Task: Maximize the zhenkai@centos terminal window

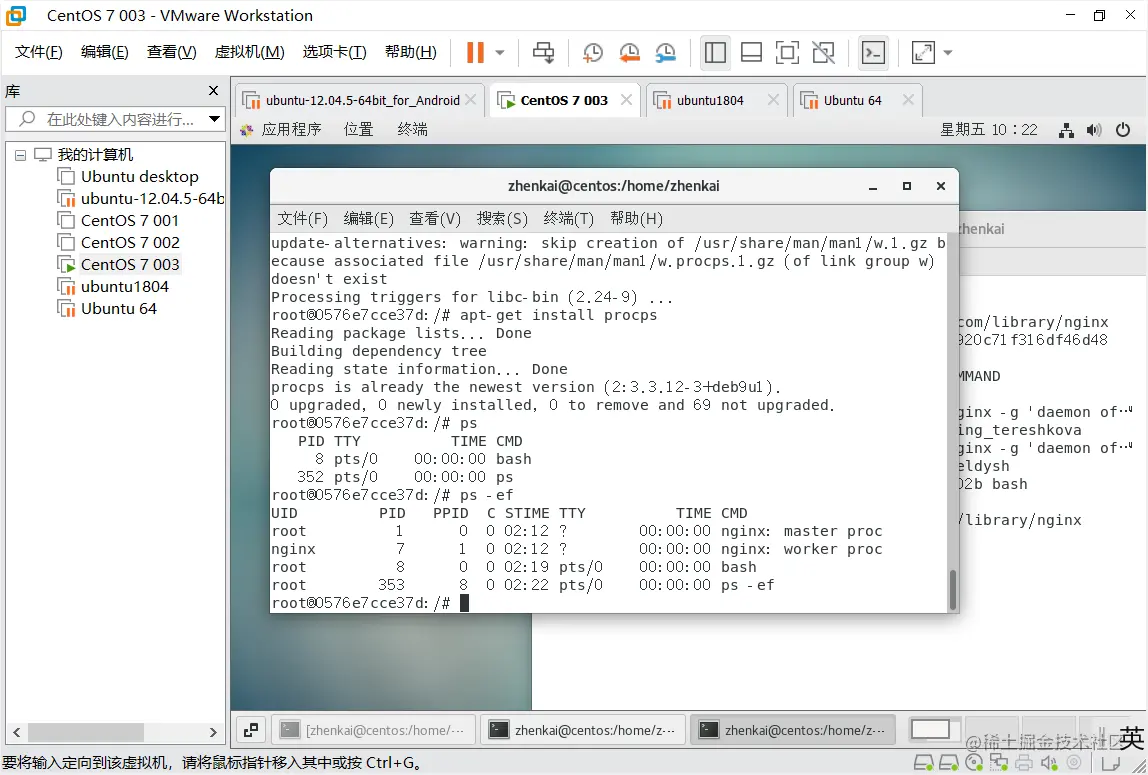Action: tap(906, 187)
